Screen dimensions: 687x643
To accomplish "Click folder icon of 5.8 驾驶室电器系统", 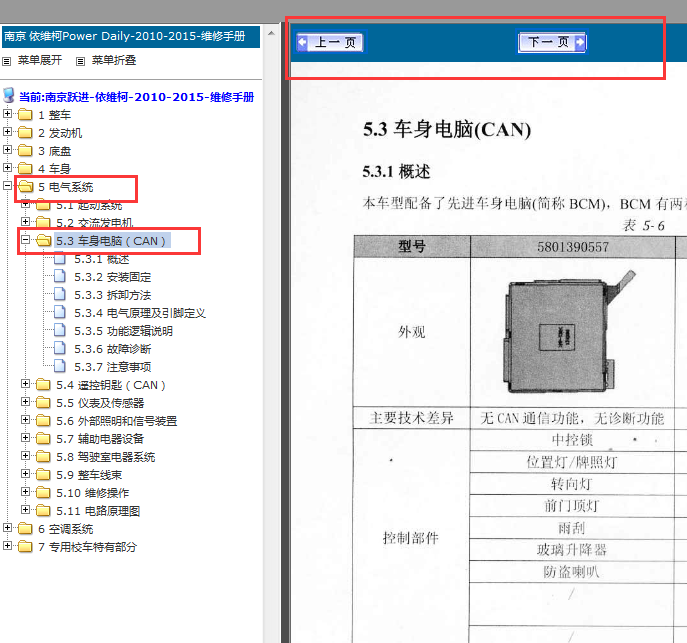I will click(43, 456).
